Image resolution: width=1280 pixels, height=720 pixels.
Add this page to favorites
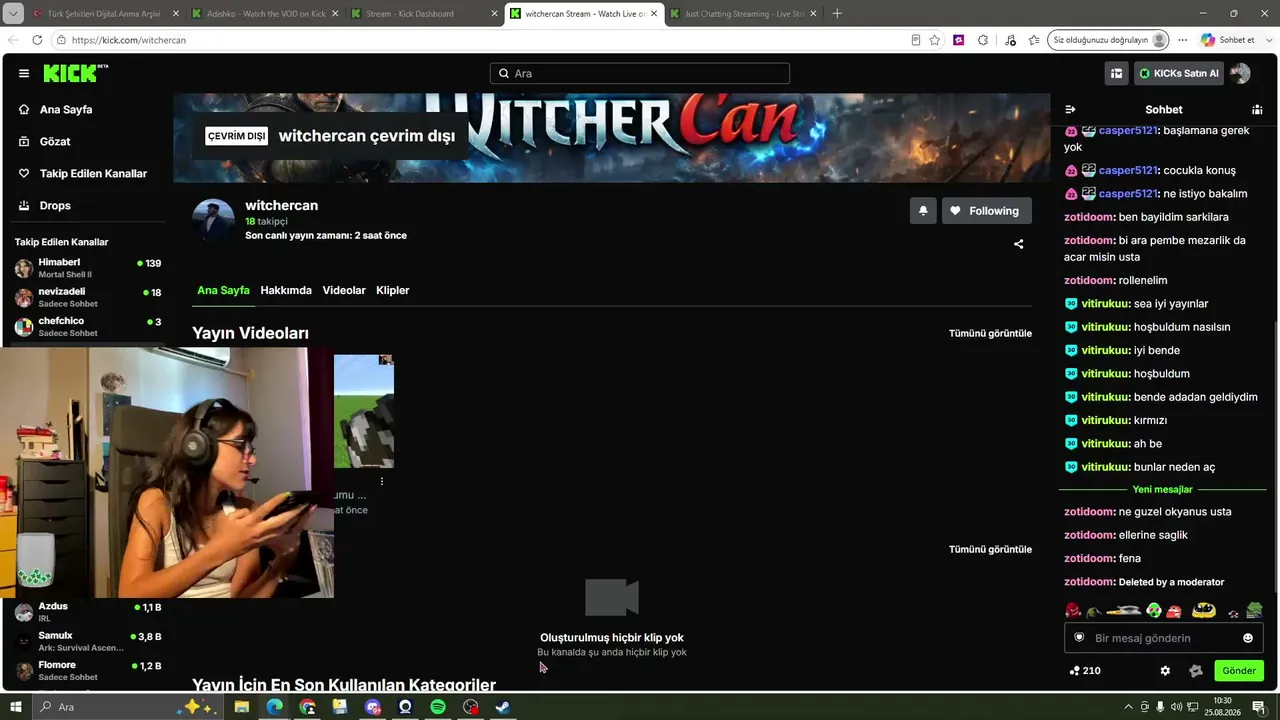[x=935, y=40]
